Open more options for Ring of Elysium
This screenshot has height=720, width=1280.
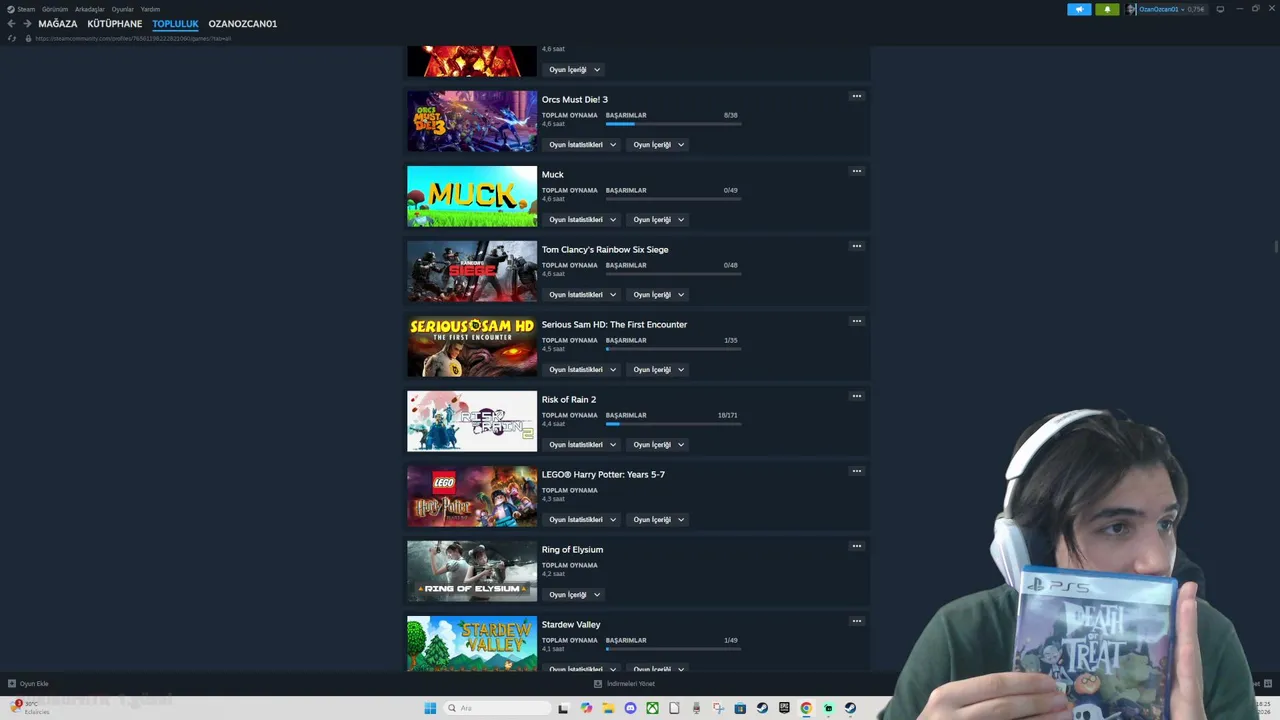(856, 546)
